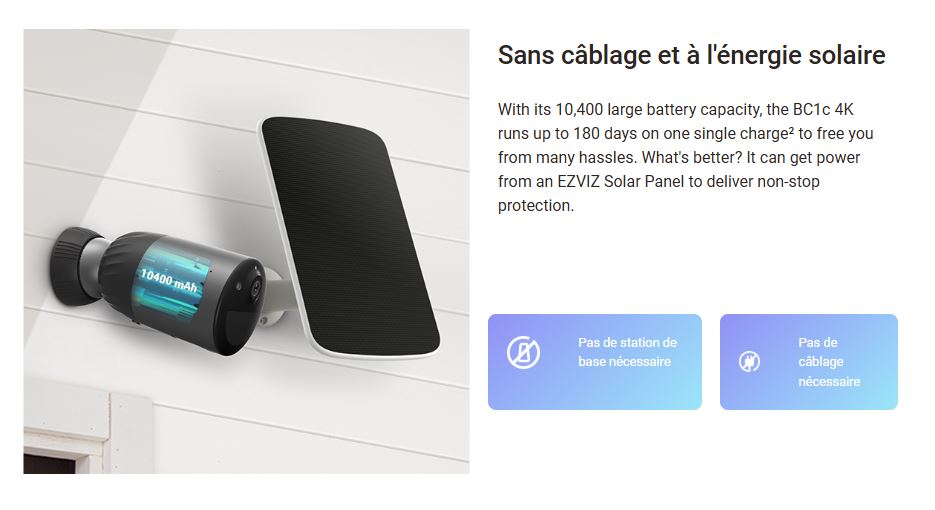Click the solar panel in the product image

pyautogui.click(x=350, y=237)
